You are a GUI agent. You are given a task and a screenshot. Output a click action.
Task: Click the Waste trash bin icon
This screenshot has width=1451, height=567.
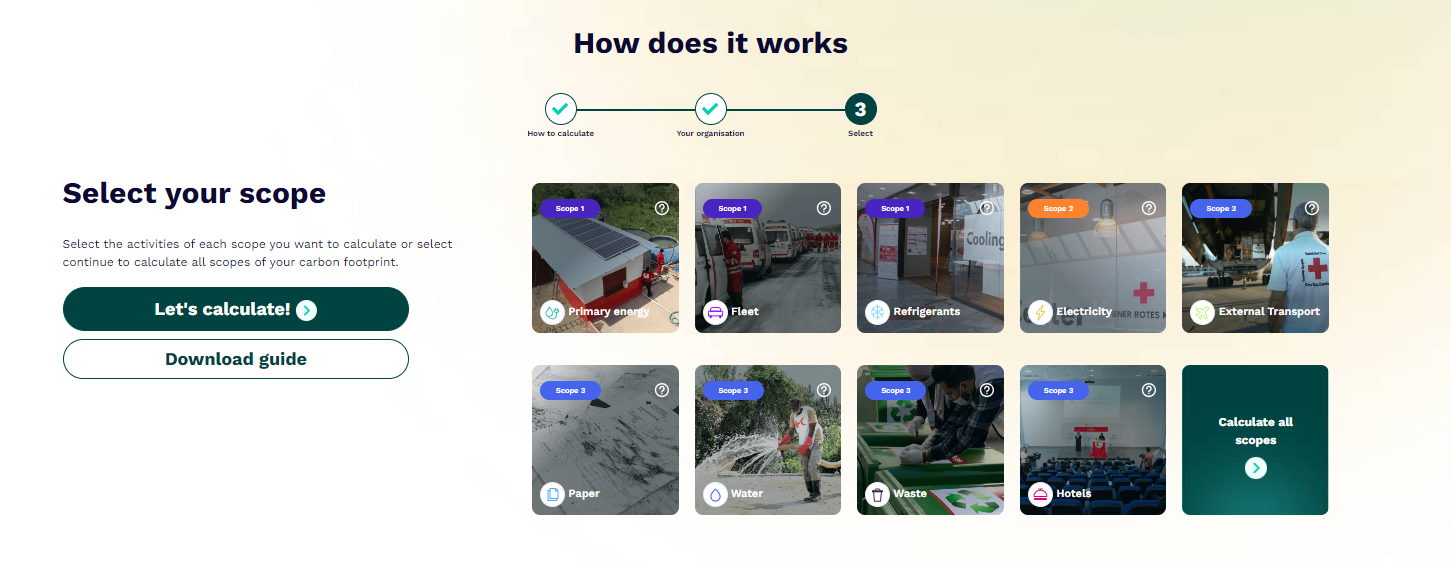click(877, 494)
